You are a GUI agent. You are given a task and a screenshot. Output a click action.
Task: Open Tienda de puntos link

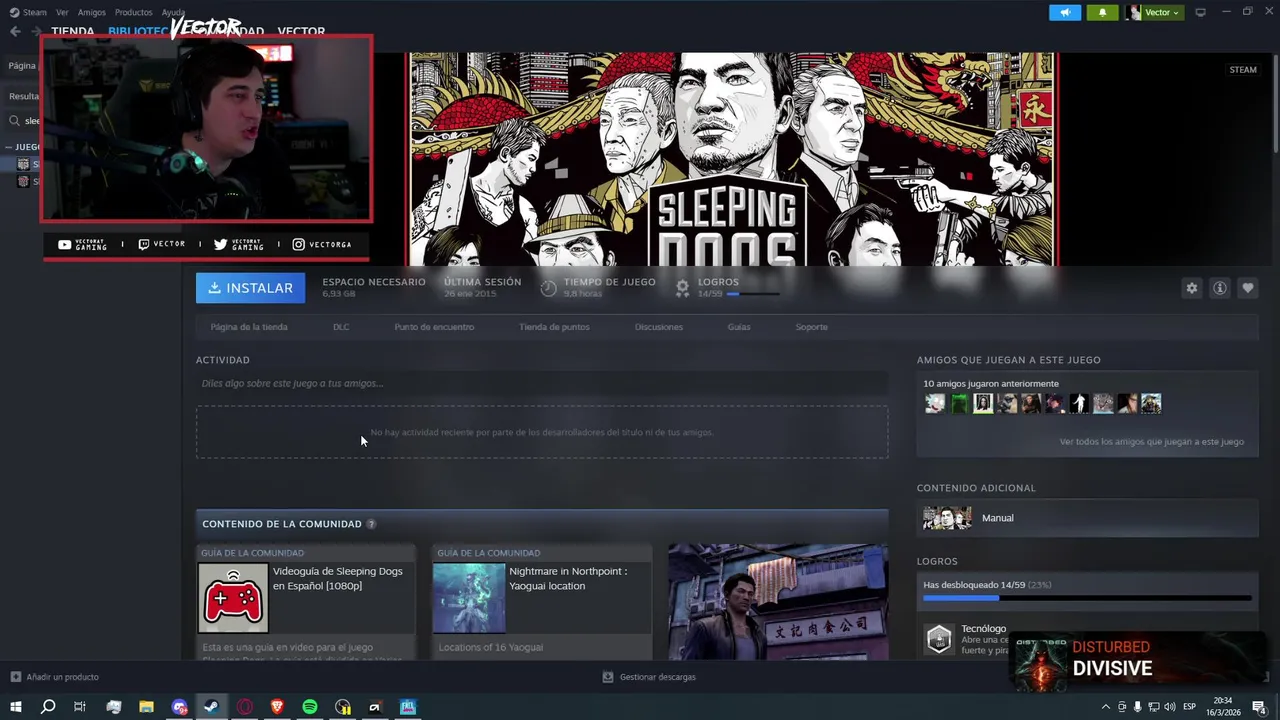pyautogui.click(x=554, y=327)
